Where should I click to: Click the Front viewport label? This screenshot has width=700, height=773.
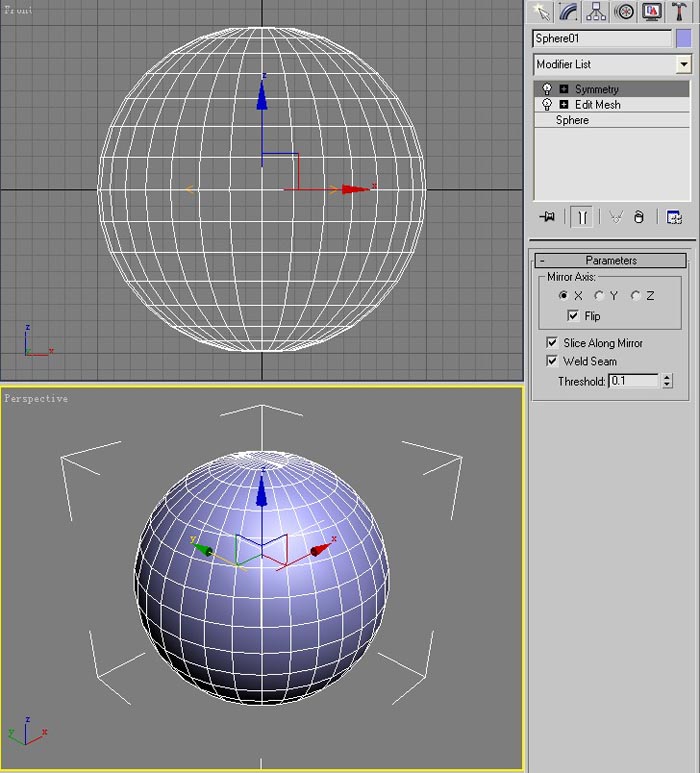[x=18, y=10]
